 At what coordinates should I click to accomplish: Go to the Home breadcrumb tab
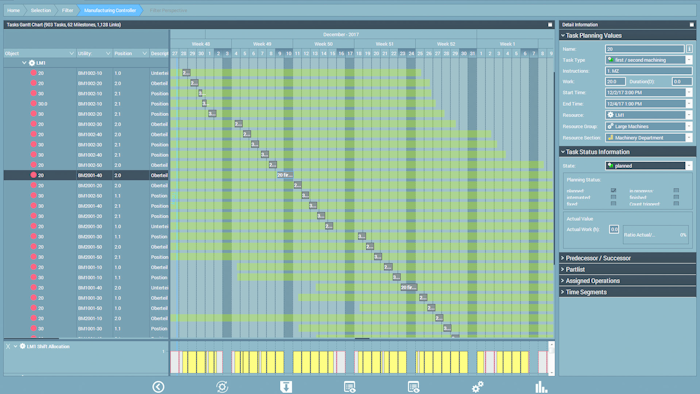13,10
